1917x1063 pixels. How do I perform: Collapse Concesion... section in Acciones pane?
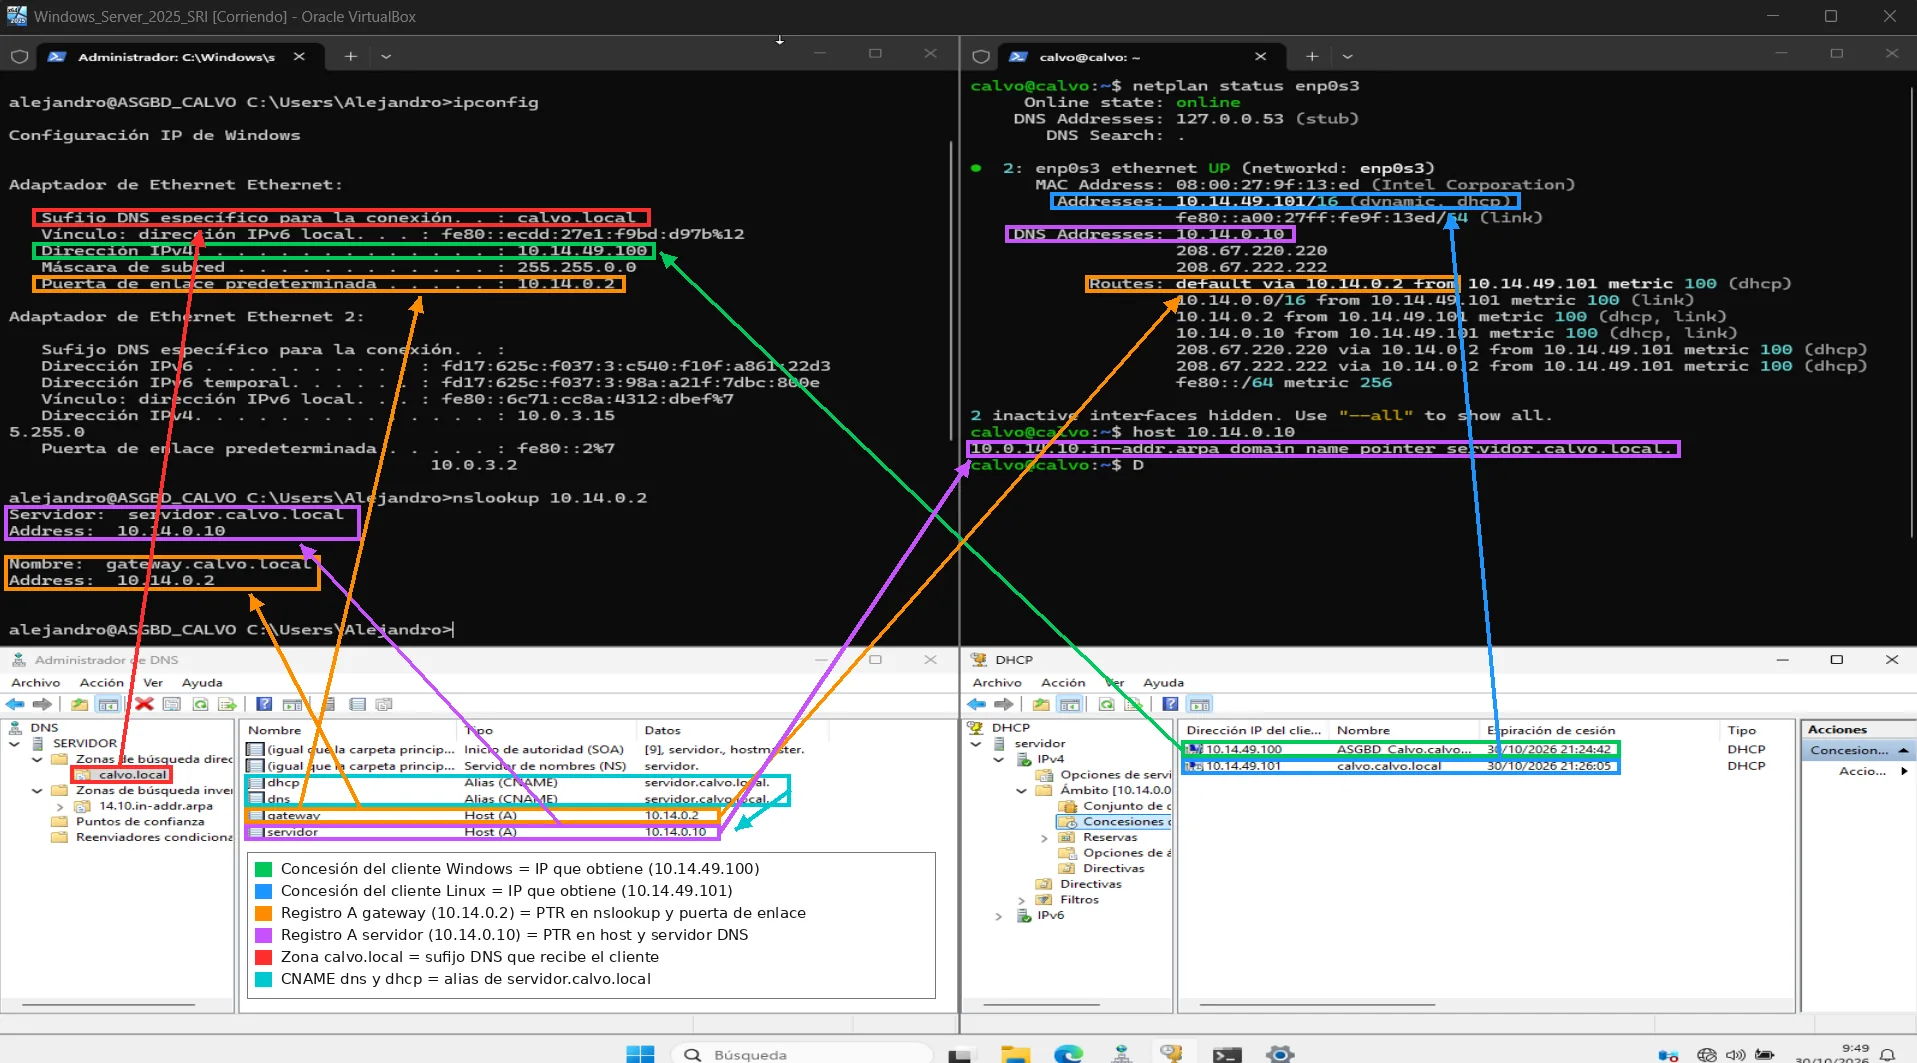pos(1902,750)
